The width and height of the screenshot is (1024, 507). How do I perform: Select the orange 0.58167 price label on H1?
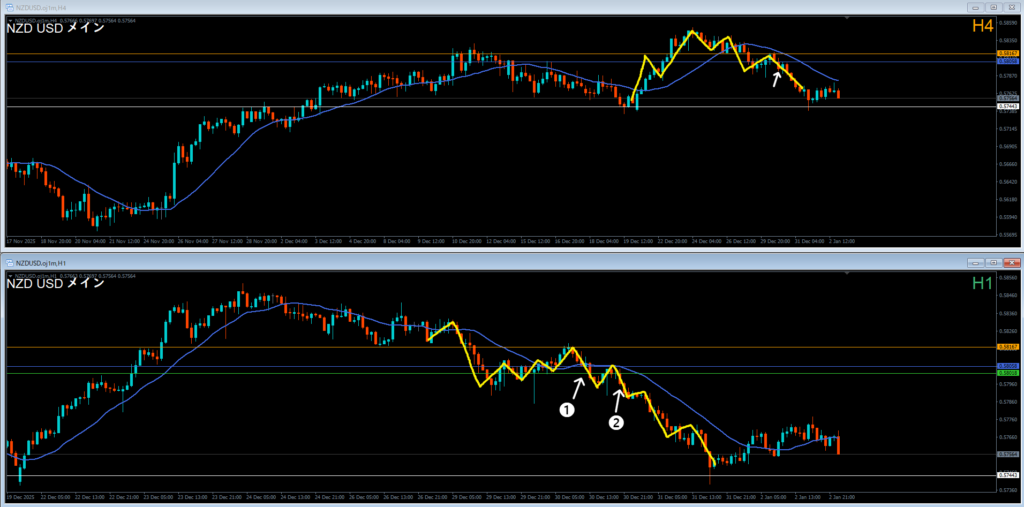coord(1007,347)
